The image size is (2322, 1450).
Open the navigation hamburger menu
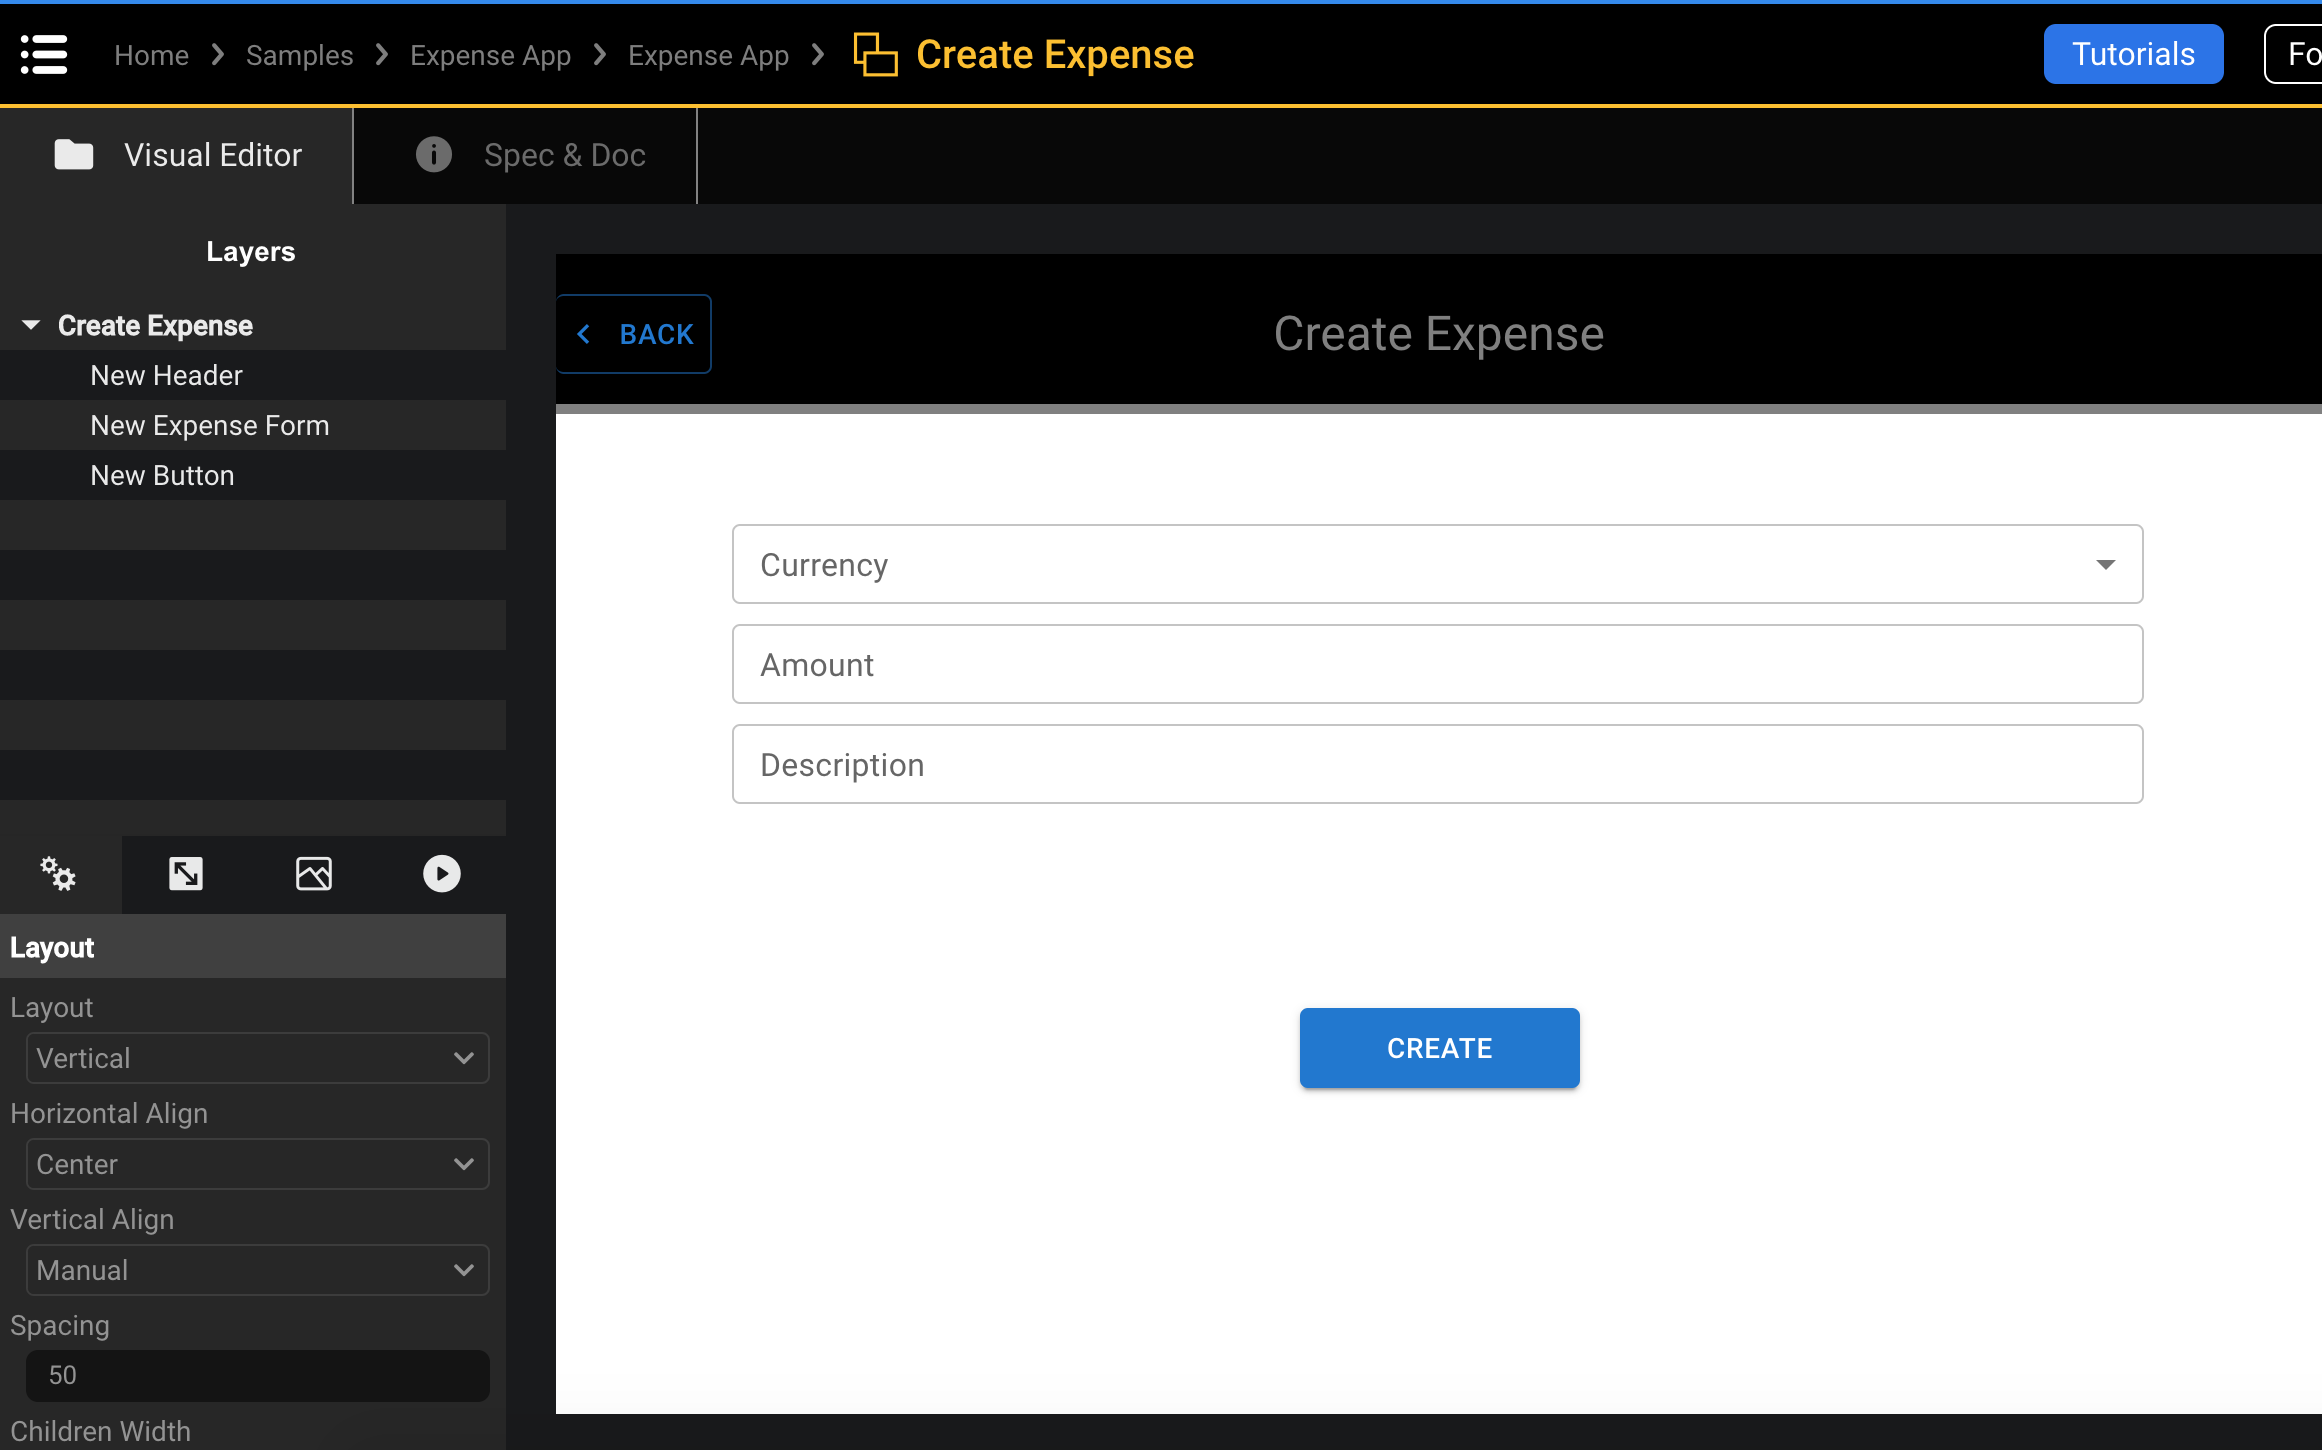pyautogui.click(x=44, y=54)
